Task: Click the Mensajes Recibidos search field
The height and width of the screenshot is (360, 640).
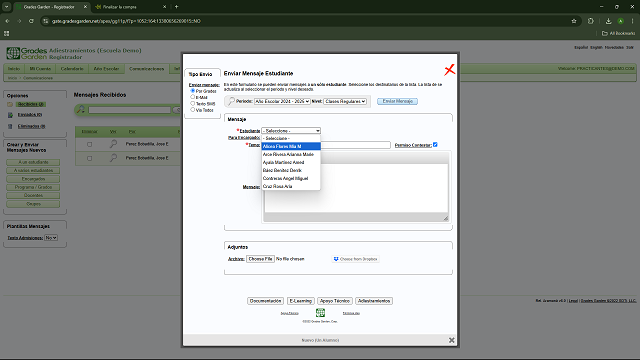Action: click(x=129, y=110)
